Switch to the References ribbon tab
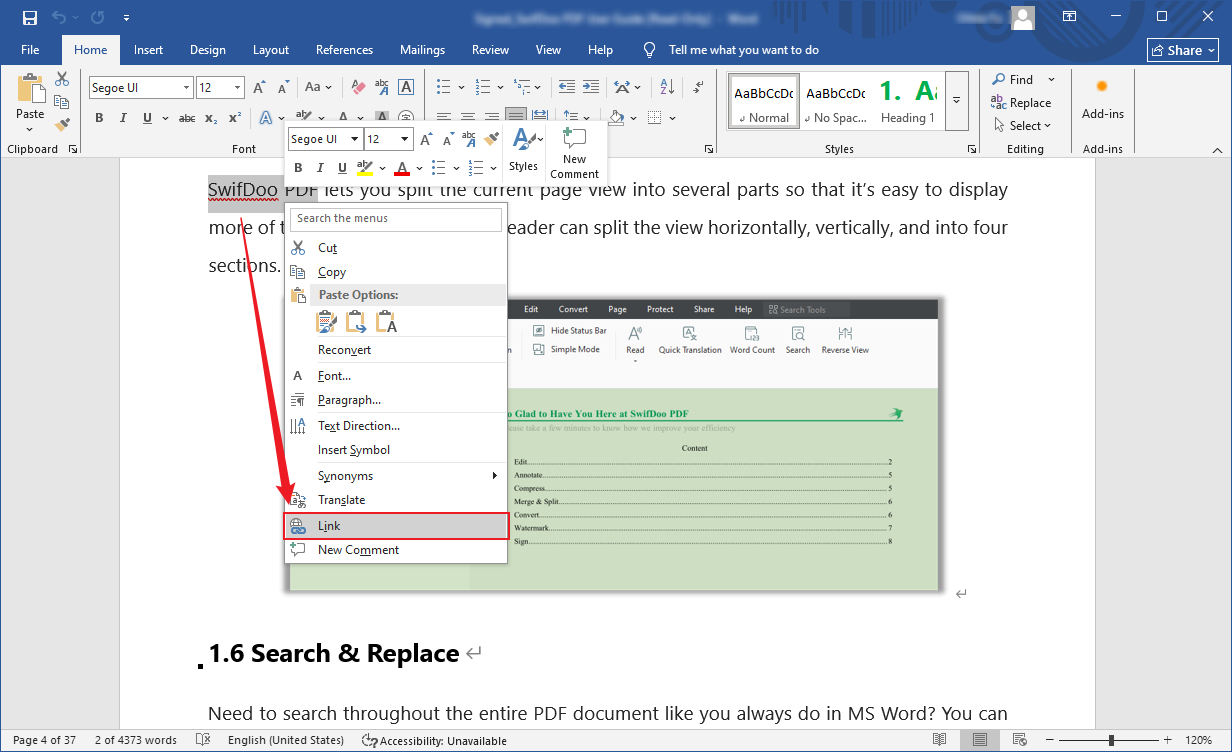 tap(344, 49)
